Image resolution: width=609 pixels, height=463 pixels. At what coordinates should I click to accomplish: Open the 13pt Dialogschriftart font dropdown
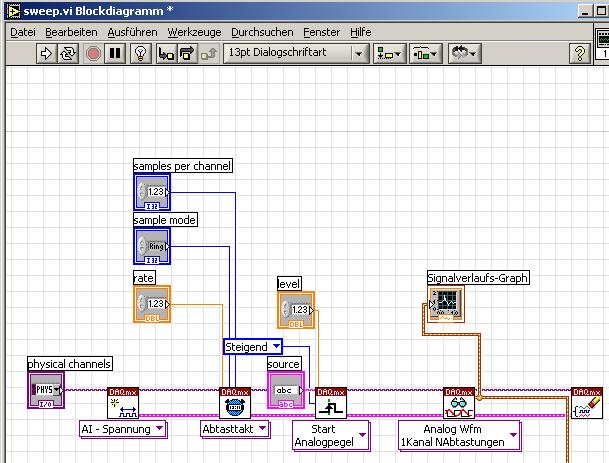pos(296,53)
